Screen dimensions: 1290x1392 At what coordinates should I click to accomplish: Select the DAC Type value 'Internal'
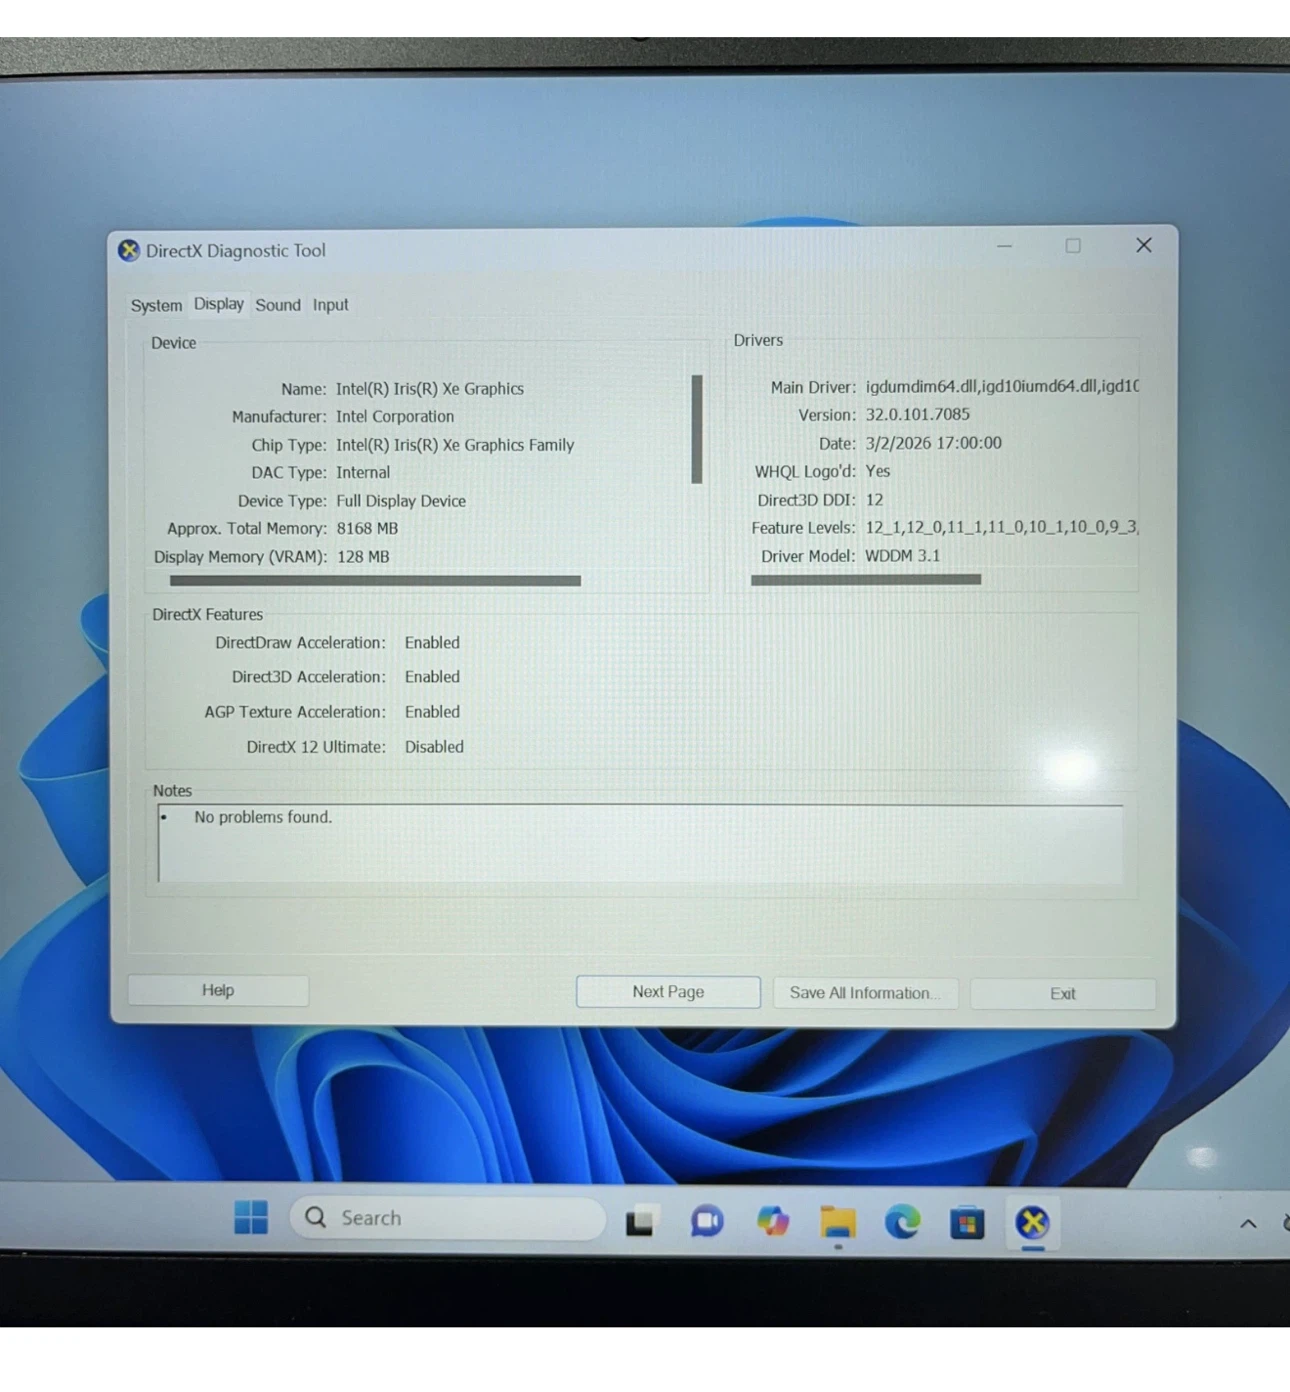pos(363,473)
